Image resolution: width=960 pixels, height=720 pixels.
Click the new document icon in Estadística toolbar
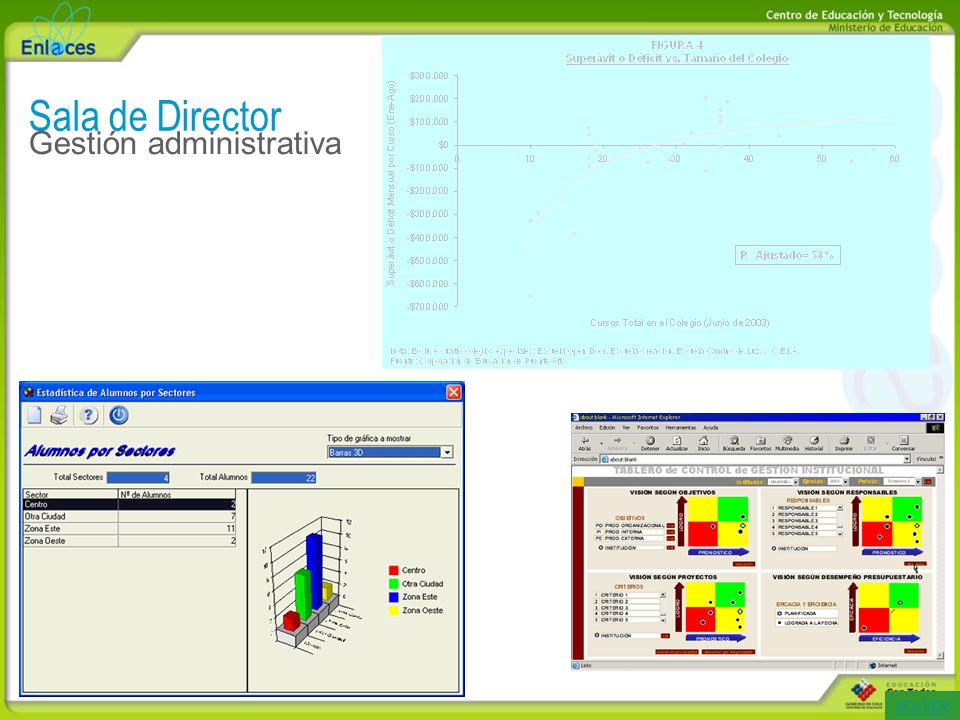34,415
